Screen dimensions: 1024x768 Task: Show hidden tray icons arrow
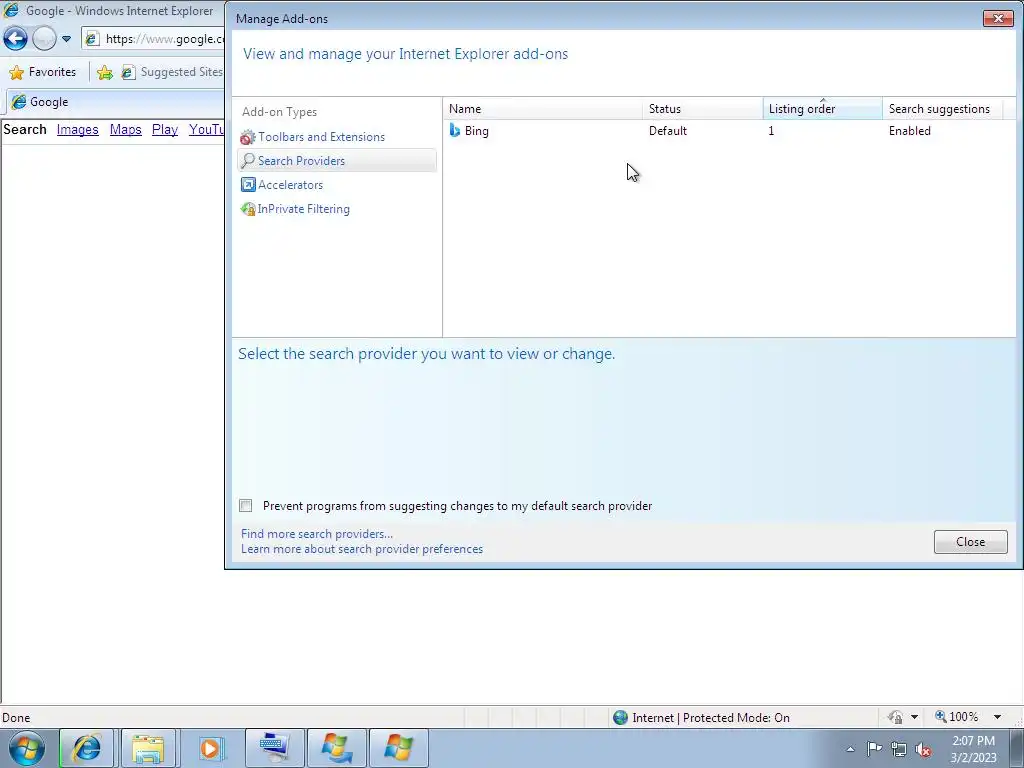pyautogui.click(x=850, y=749)
